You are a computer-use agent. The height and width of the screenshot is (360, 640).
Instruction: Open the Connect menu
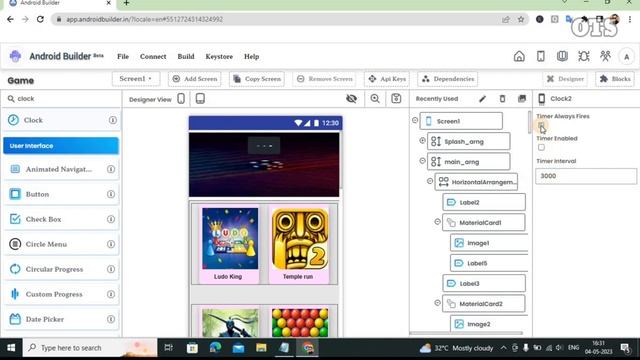tap(153, 57)
